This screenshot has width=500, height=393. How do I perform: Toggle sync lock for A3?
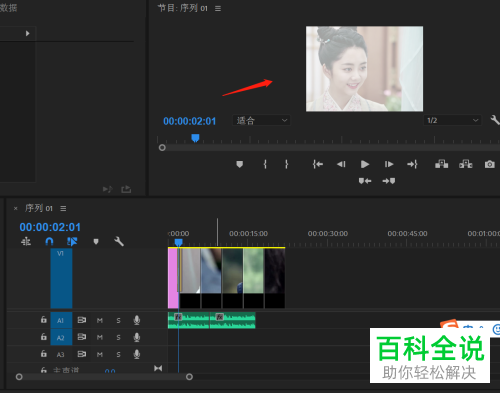tap(82, 354)
